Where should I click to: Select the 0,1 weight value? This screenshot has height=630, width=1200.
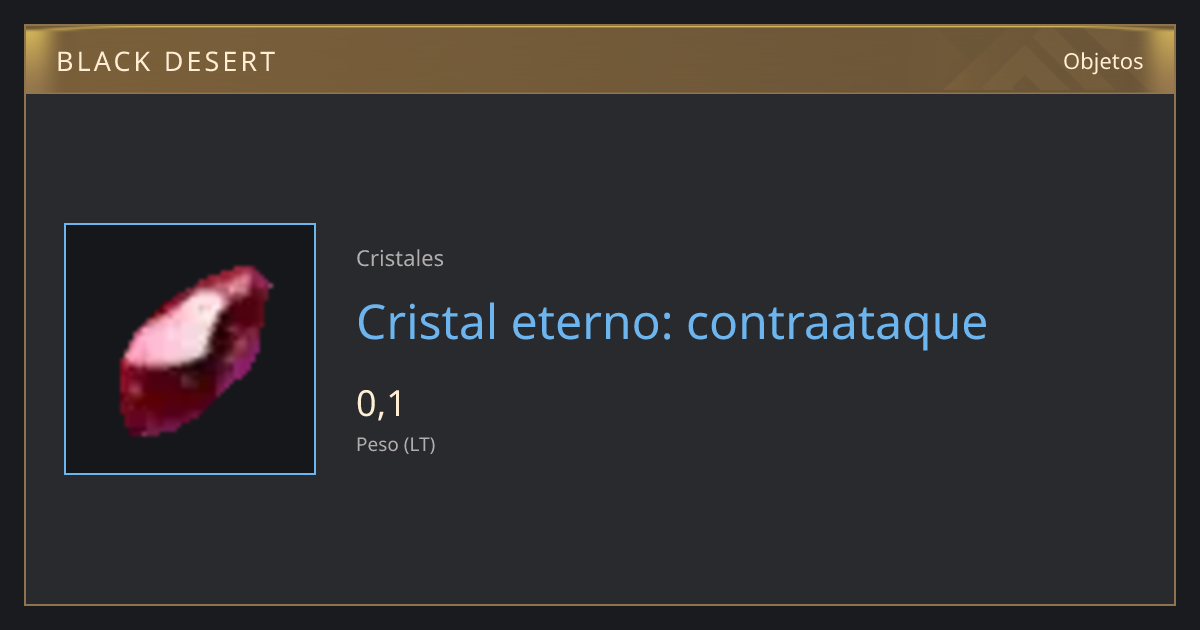(380, 404)
